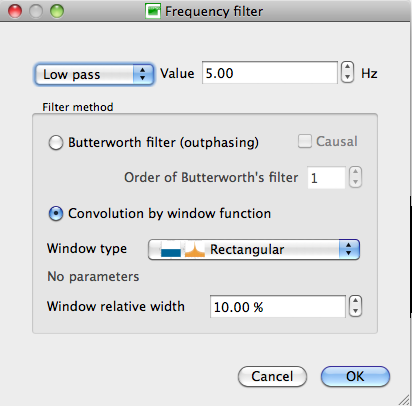
Task: Select the Butterworth filter (outphasing) radio button
Action: (56, 143)
